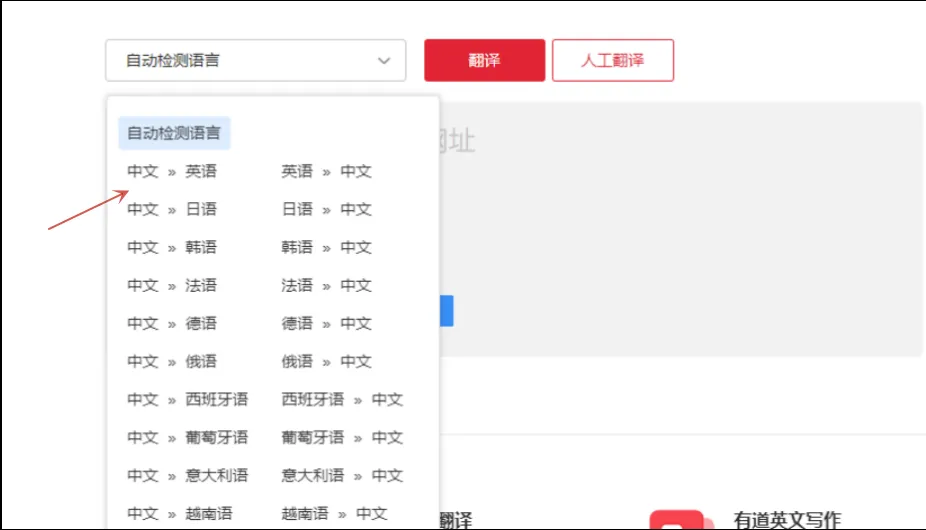The image size is (926, 530).
Task: Click the grey translation text input area
Action: 681,229
